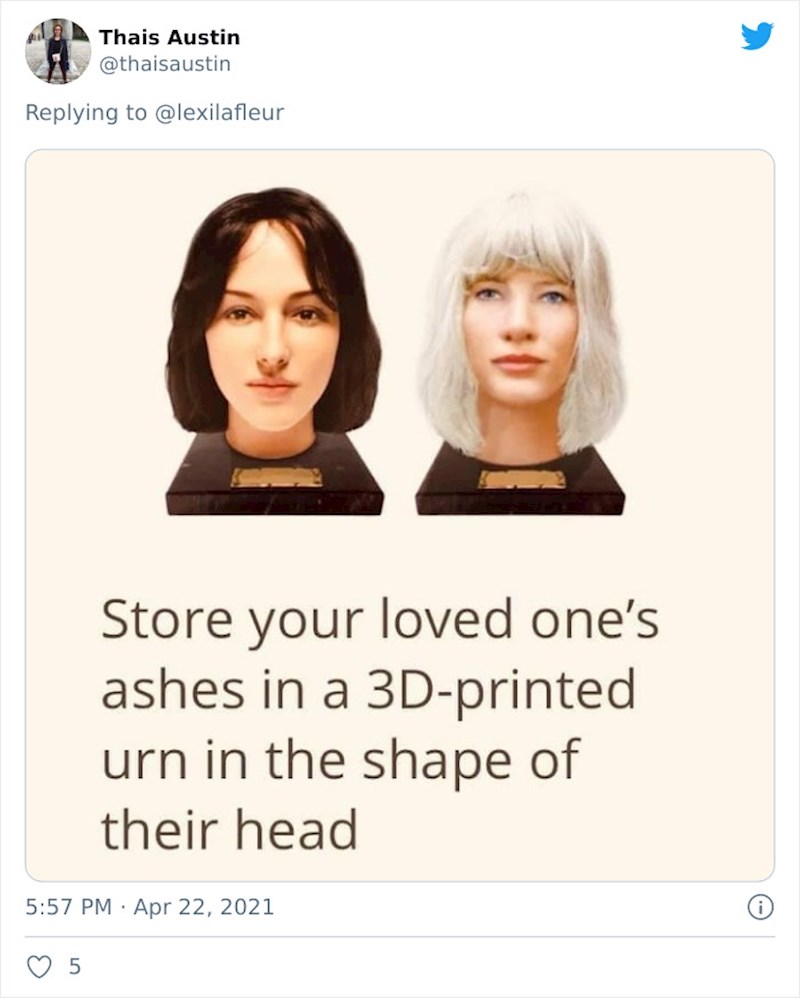Click the "their head" caption line

[229, 828]
